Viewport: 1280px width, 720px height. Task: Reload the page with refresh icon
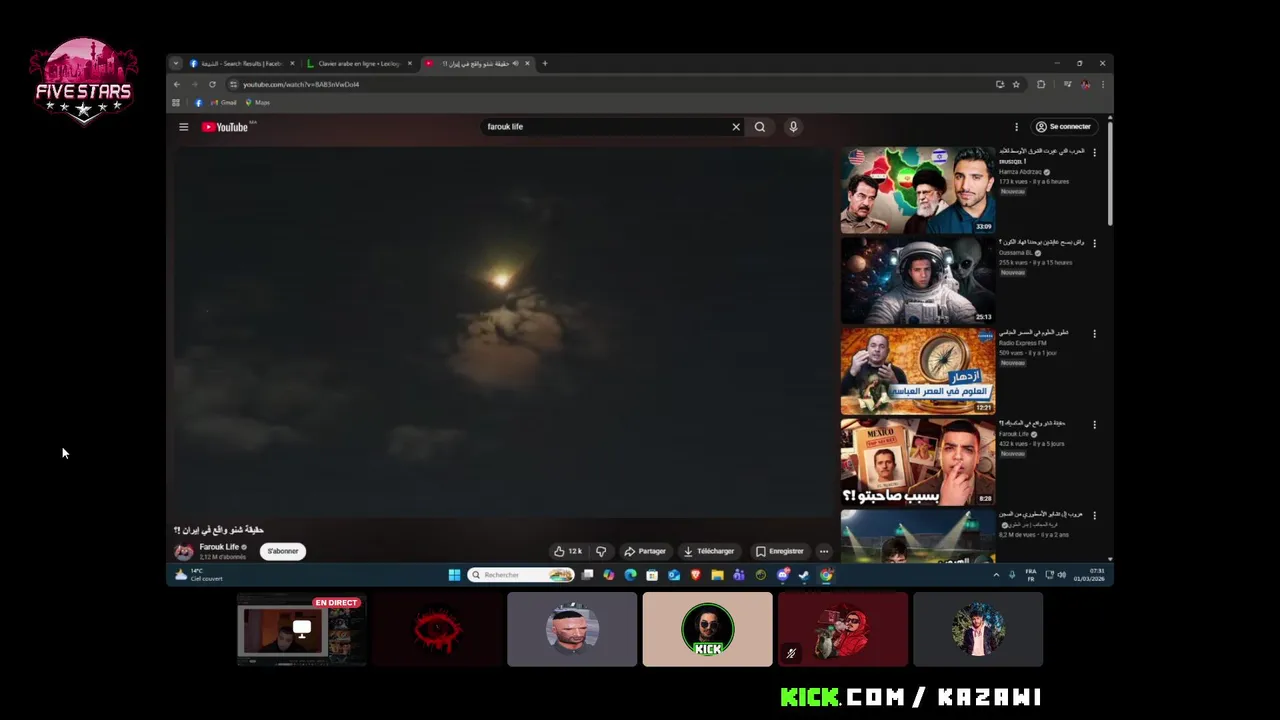212,84
